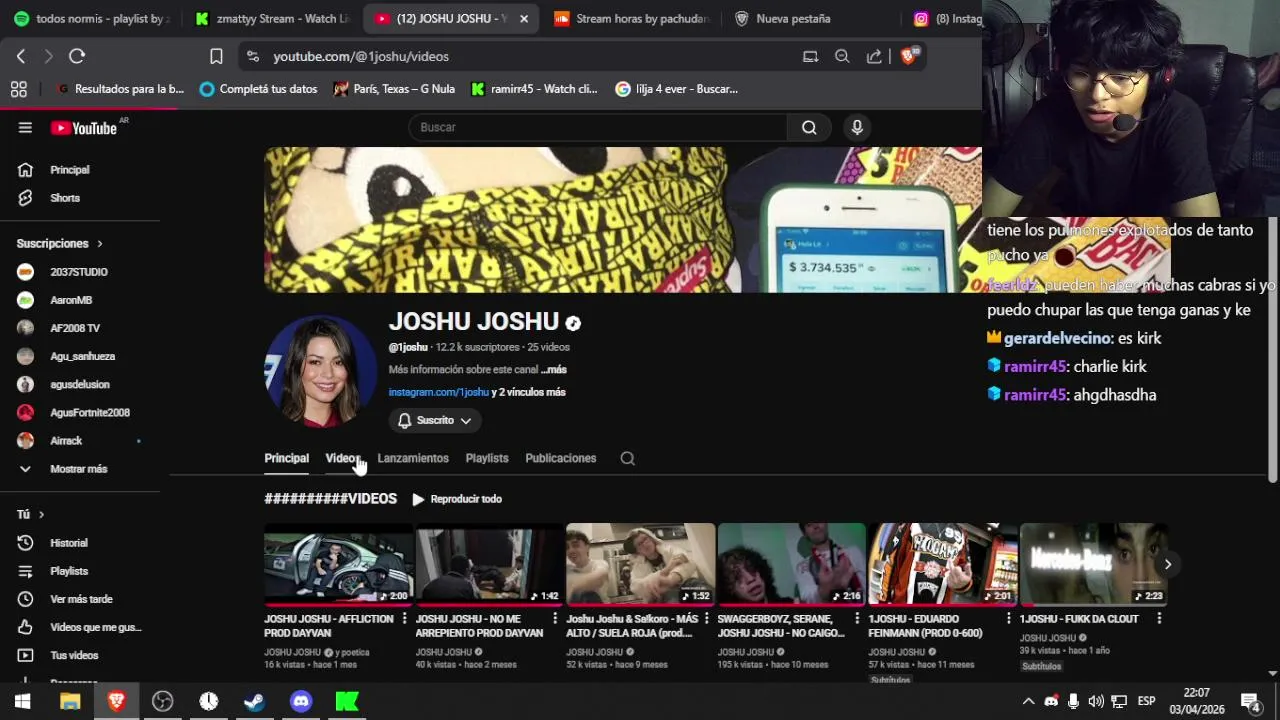Open Completá tus datos bookmark
The width and height of the screenshot is (1280, 720).
pyautogui.click(x=258, y=89)
